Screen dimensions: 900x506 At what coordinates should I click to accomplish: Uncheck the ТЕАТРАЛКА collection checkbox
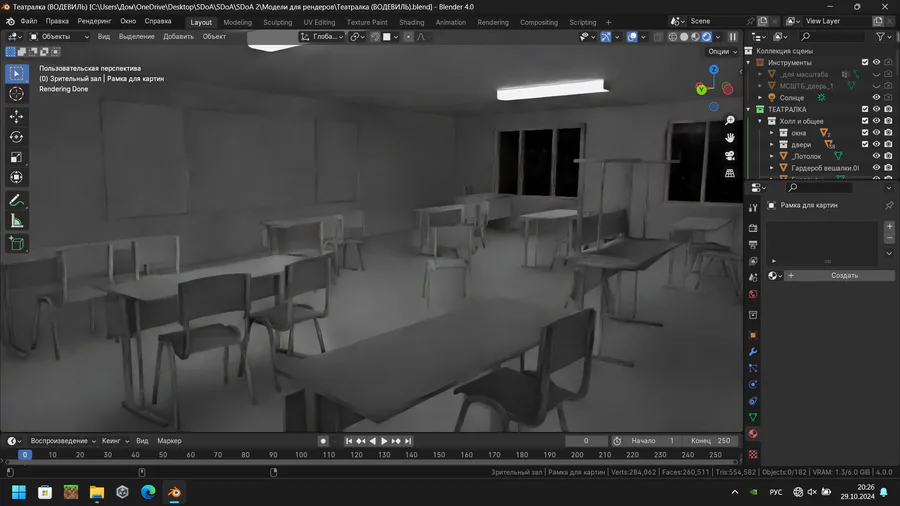(865, 109)
